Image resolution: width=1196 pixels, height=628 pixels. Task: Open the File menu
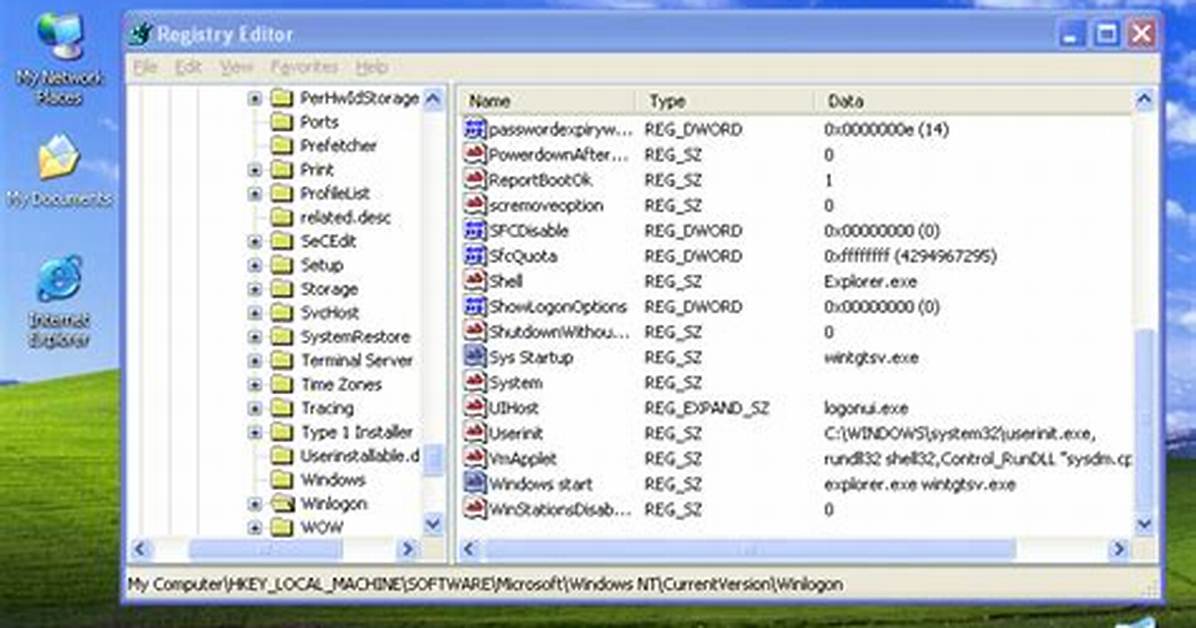tap(145, 67)
